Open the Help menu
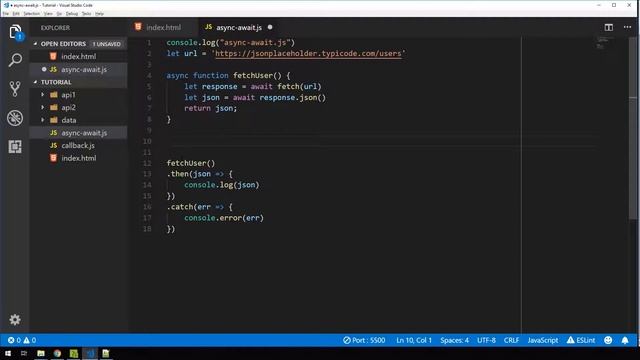This screenshot has height=360, width=640. [99, 13]
